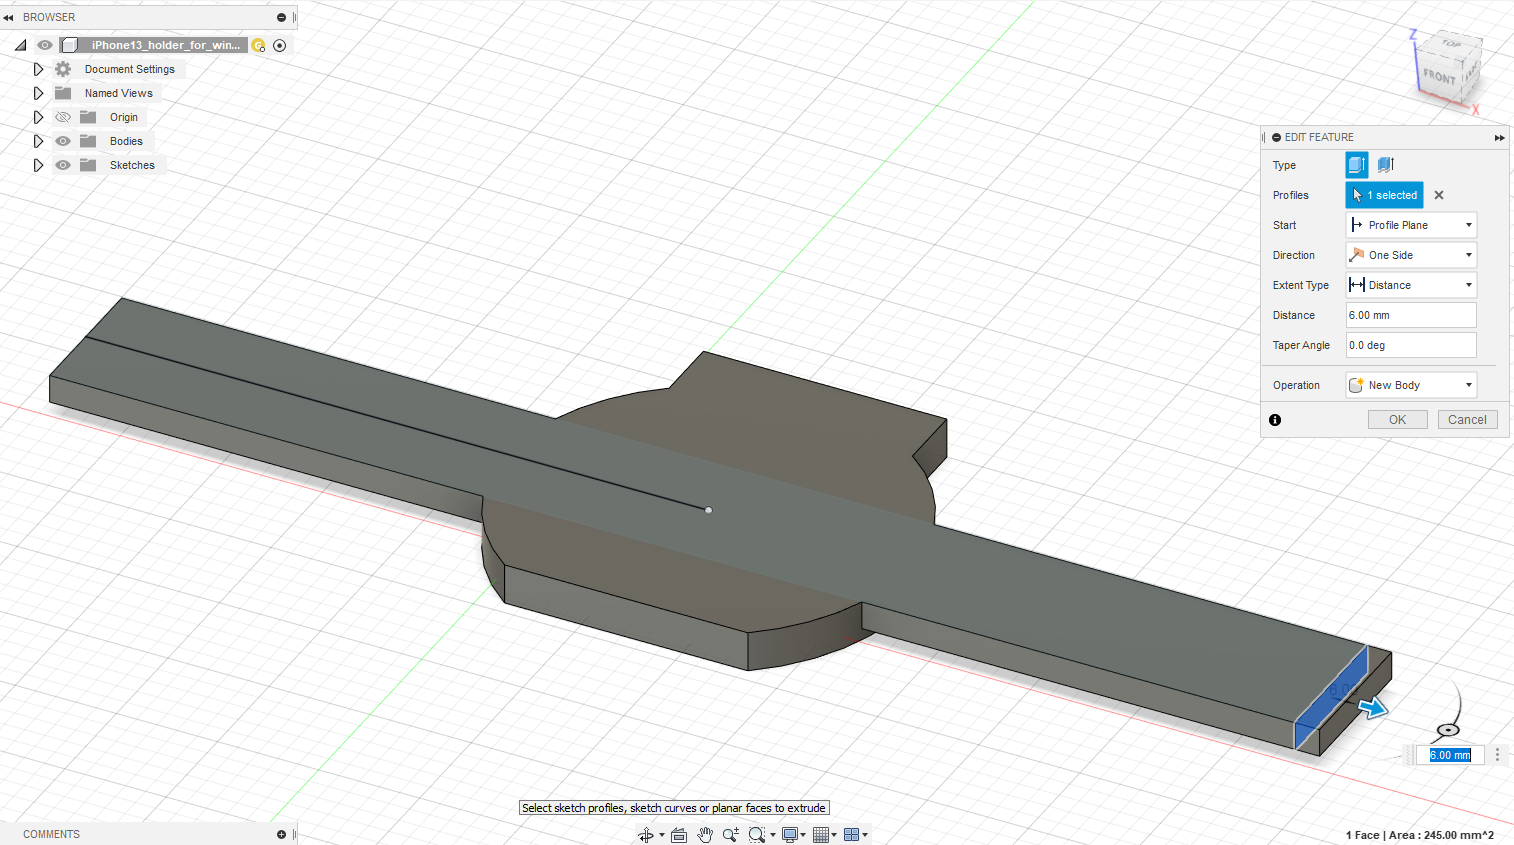The image size is (1514, 845).
Task: Choose the Thin Extrude type icon
Action: pos(1385,165)
